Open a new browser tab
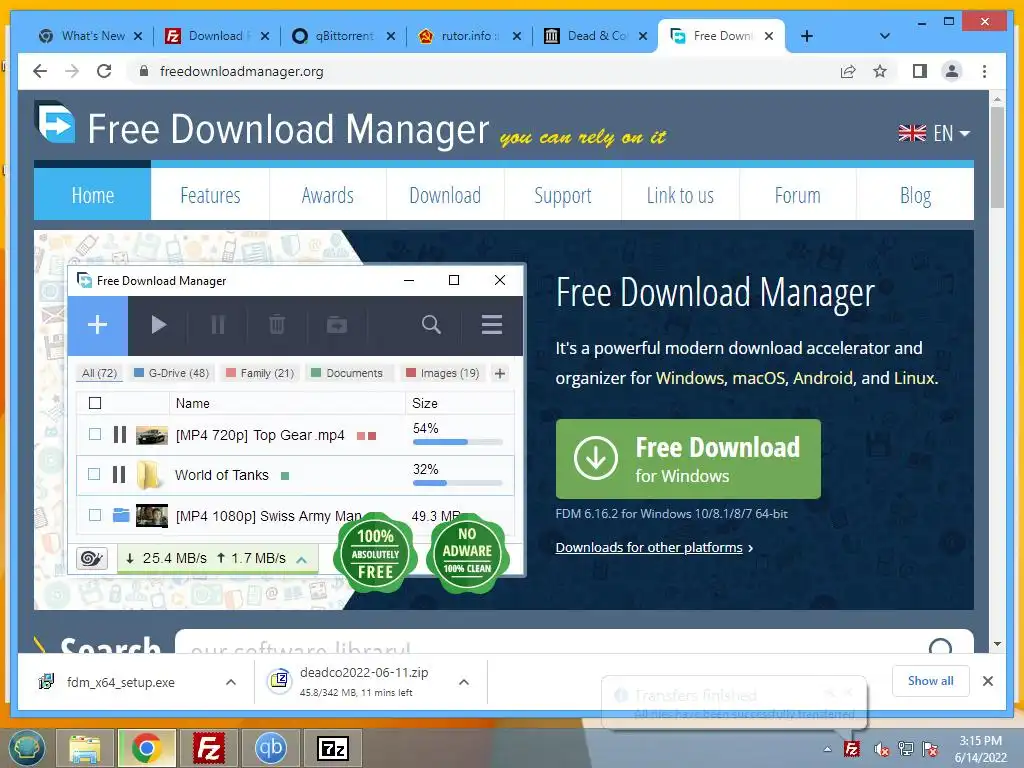 807,36
